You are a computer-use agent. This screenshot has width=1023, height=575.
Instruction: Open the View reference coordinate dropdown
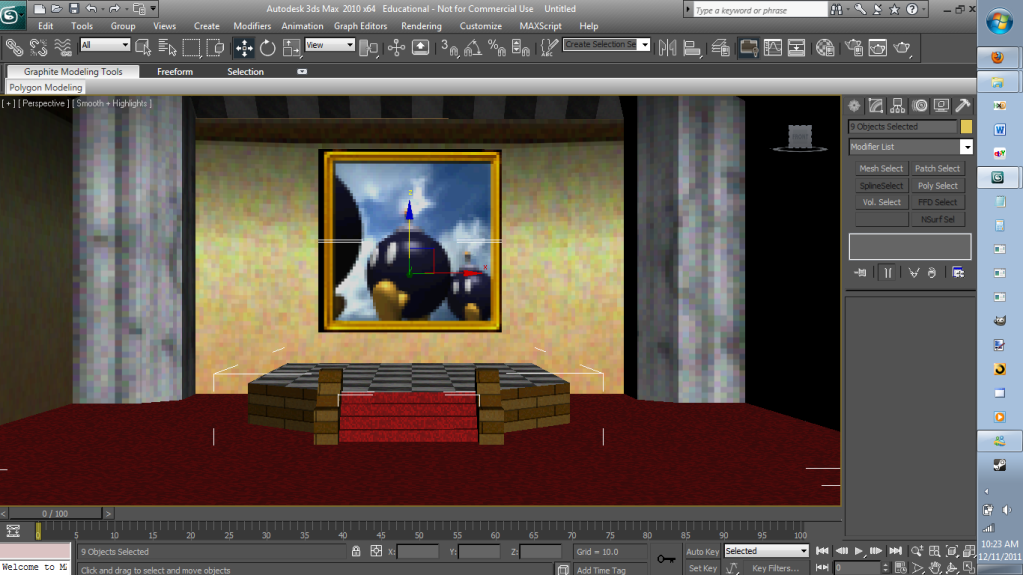click(329, 44)
